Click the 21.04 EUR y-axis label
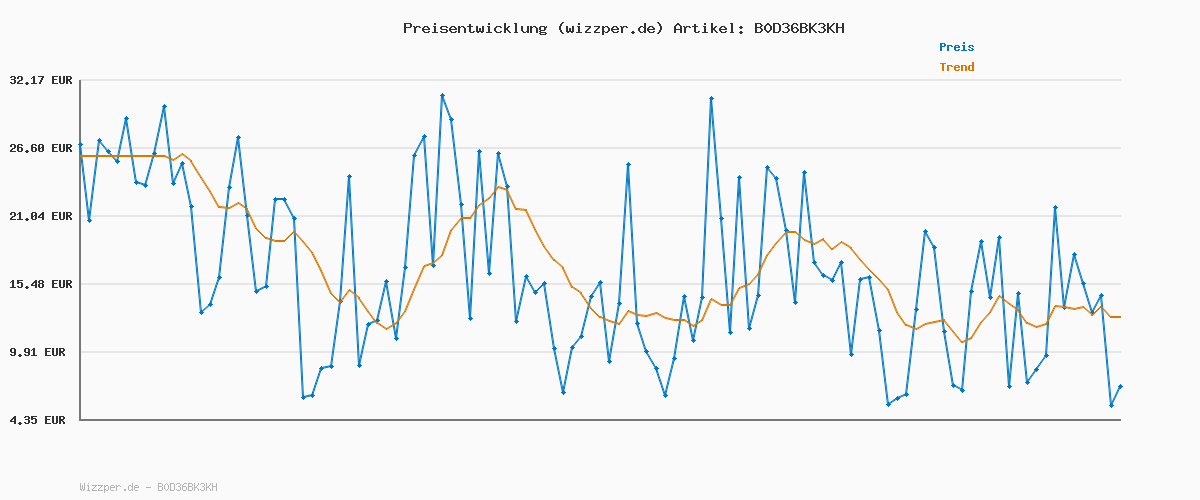1200x500 pixels. tap(40, 216)
